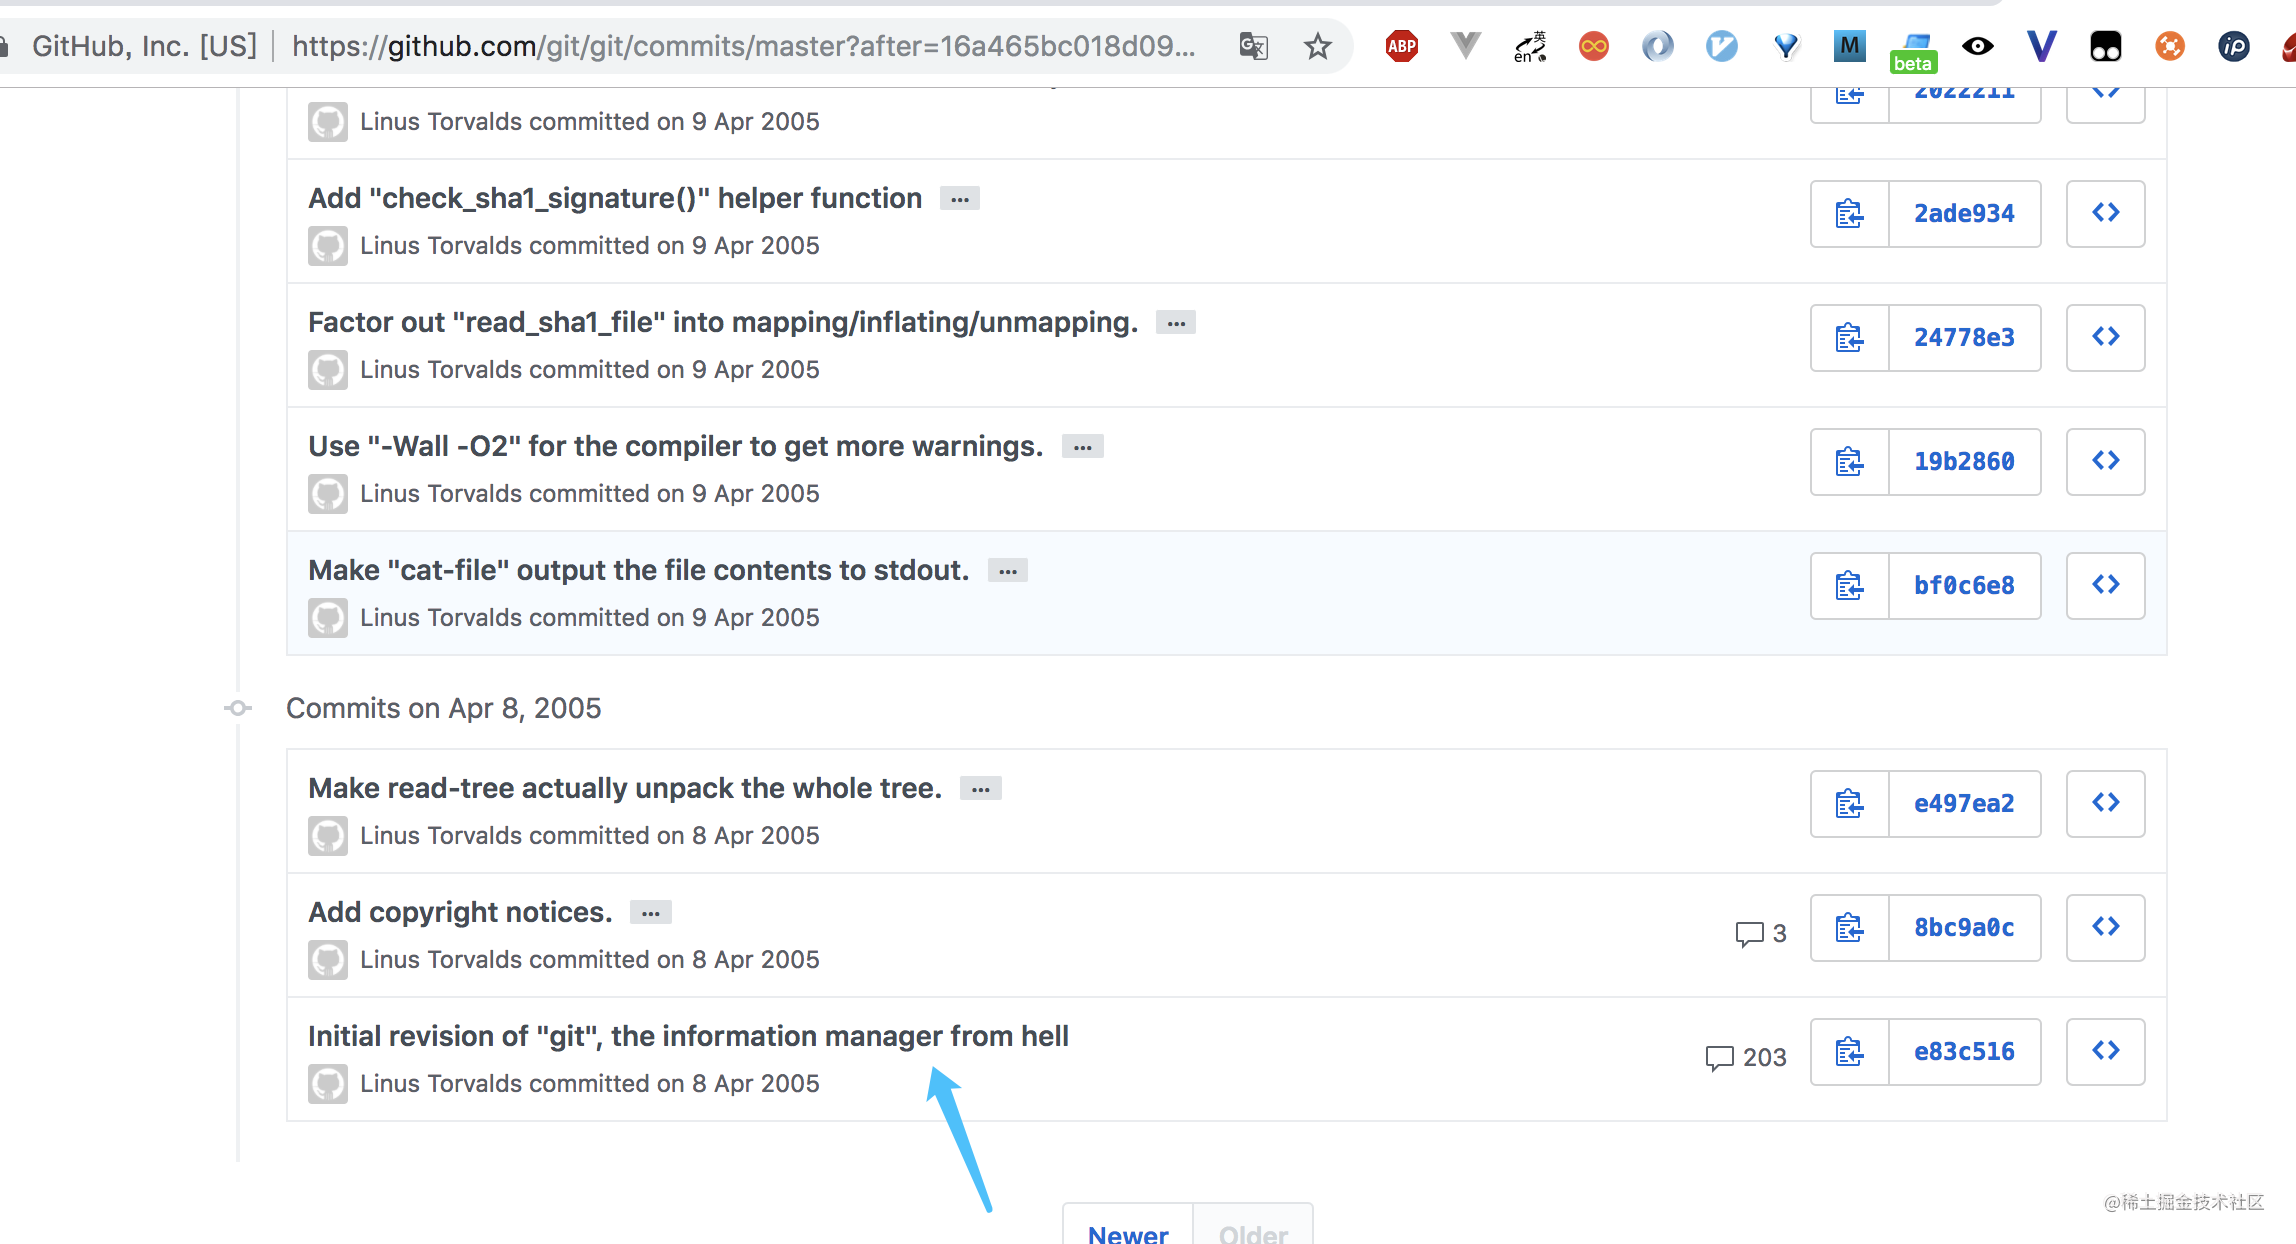
Task: Open 'Factor out read_sha1_file' commit title
Action: pos(723,322)
